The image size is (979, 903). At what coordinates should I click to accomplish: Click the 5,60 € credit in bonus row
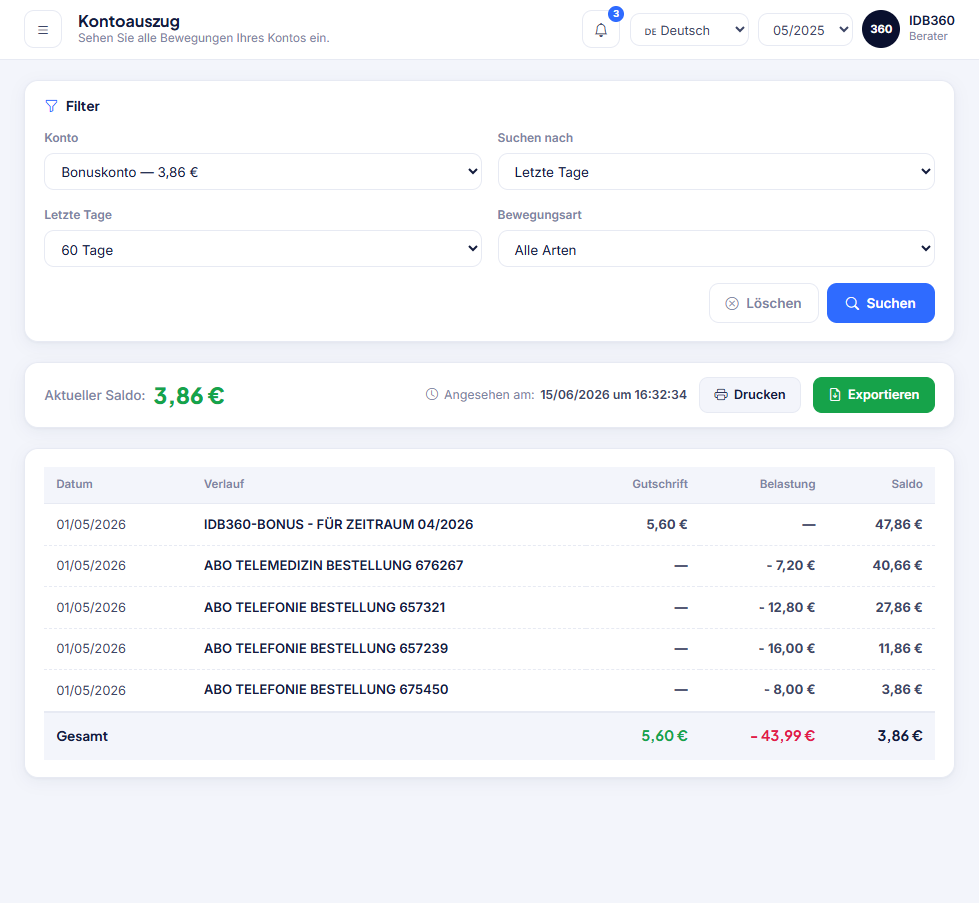coord(667,525)
